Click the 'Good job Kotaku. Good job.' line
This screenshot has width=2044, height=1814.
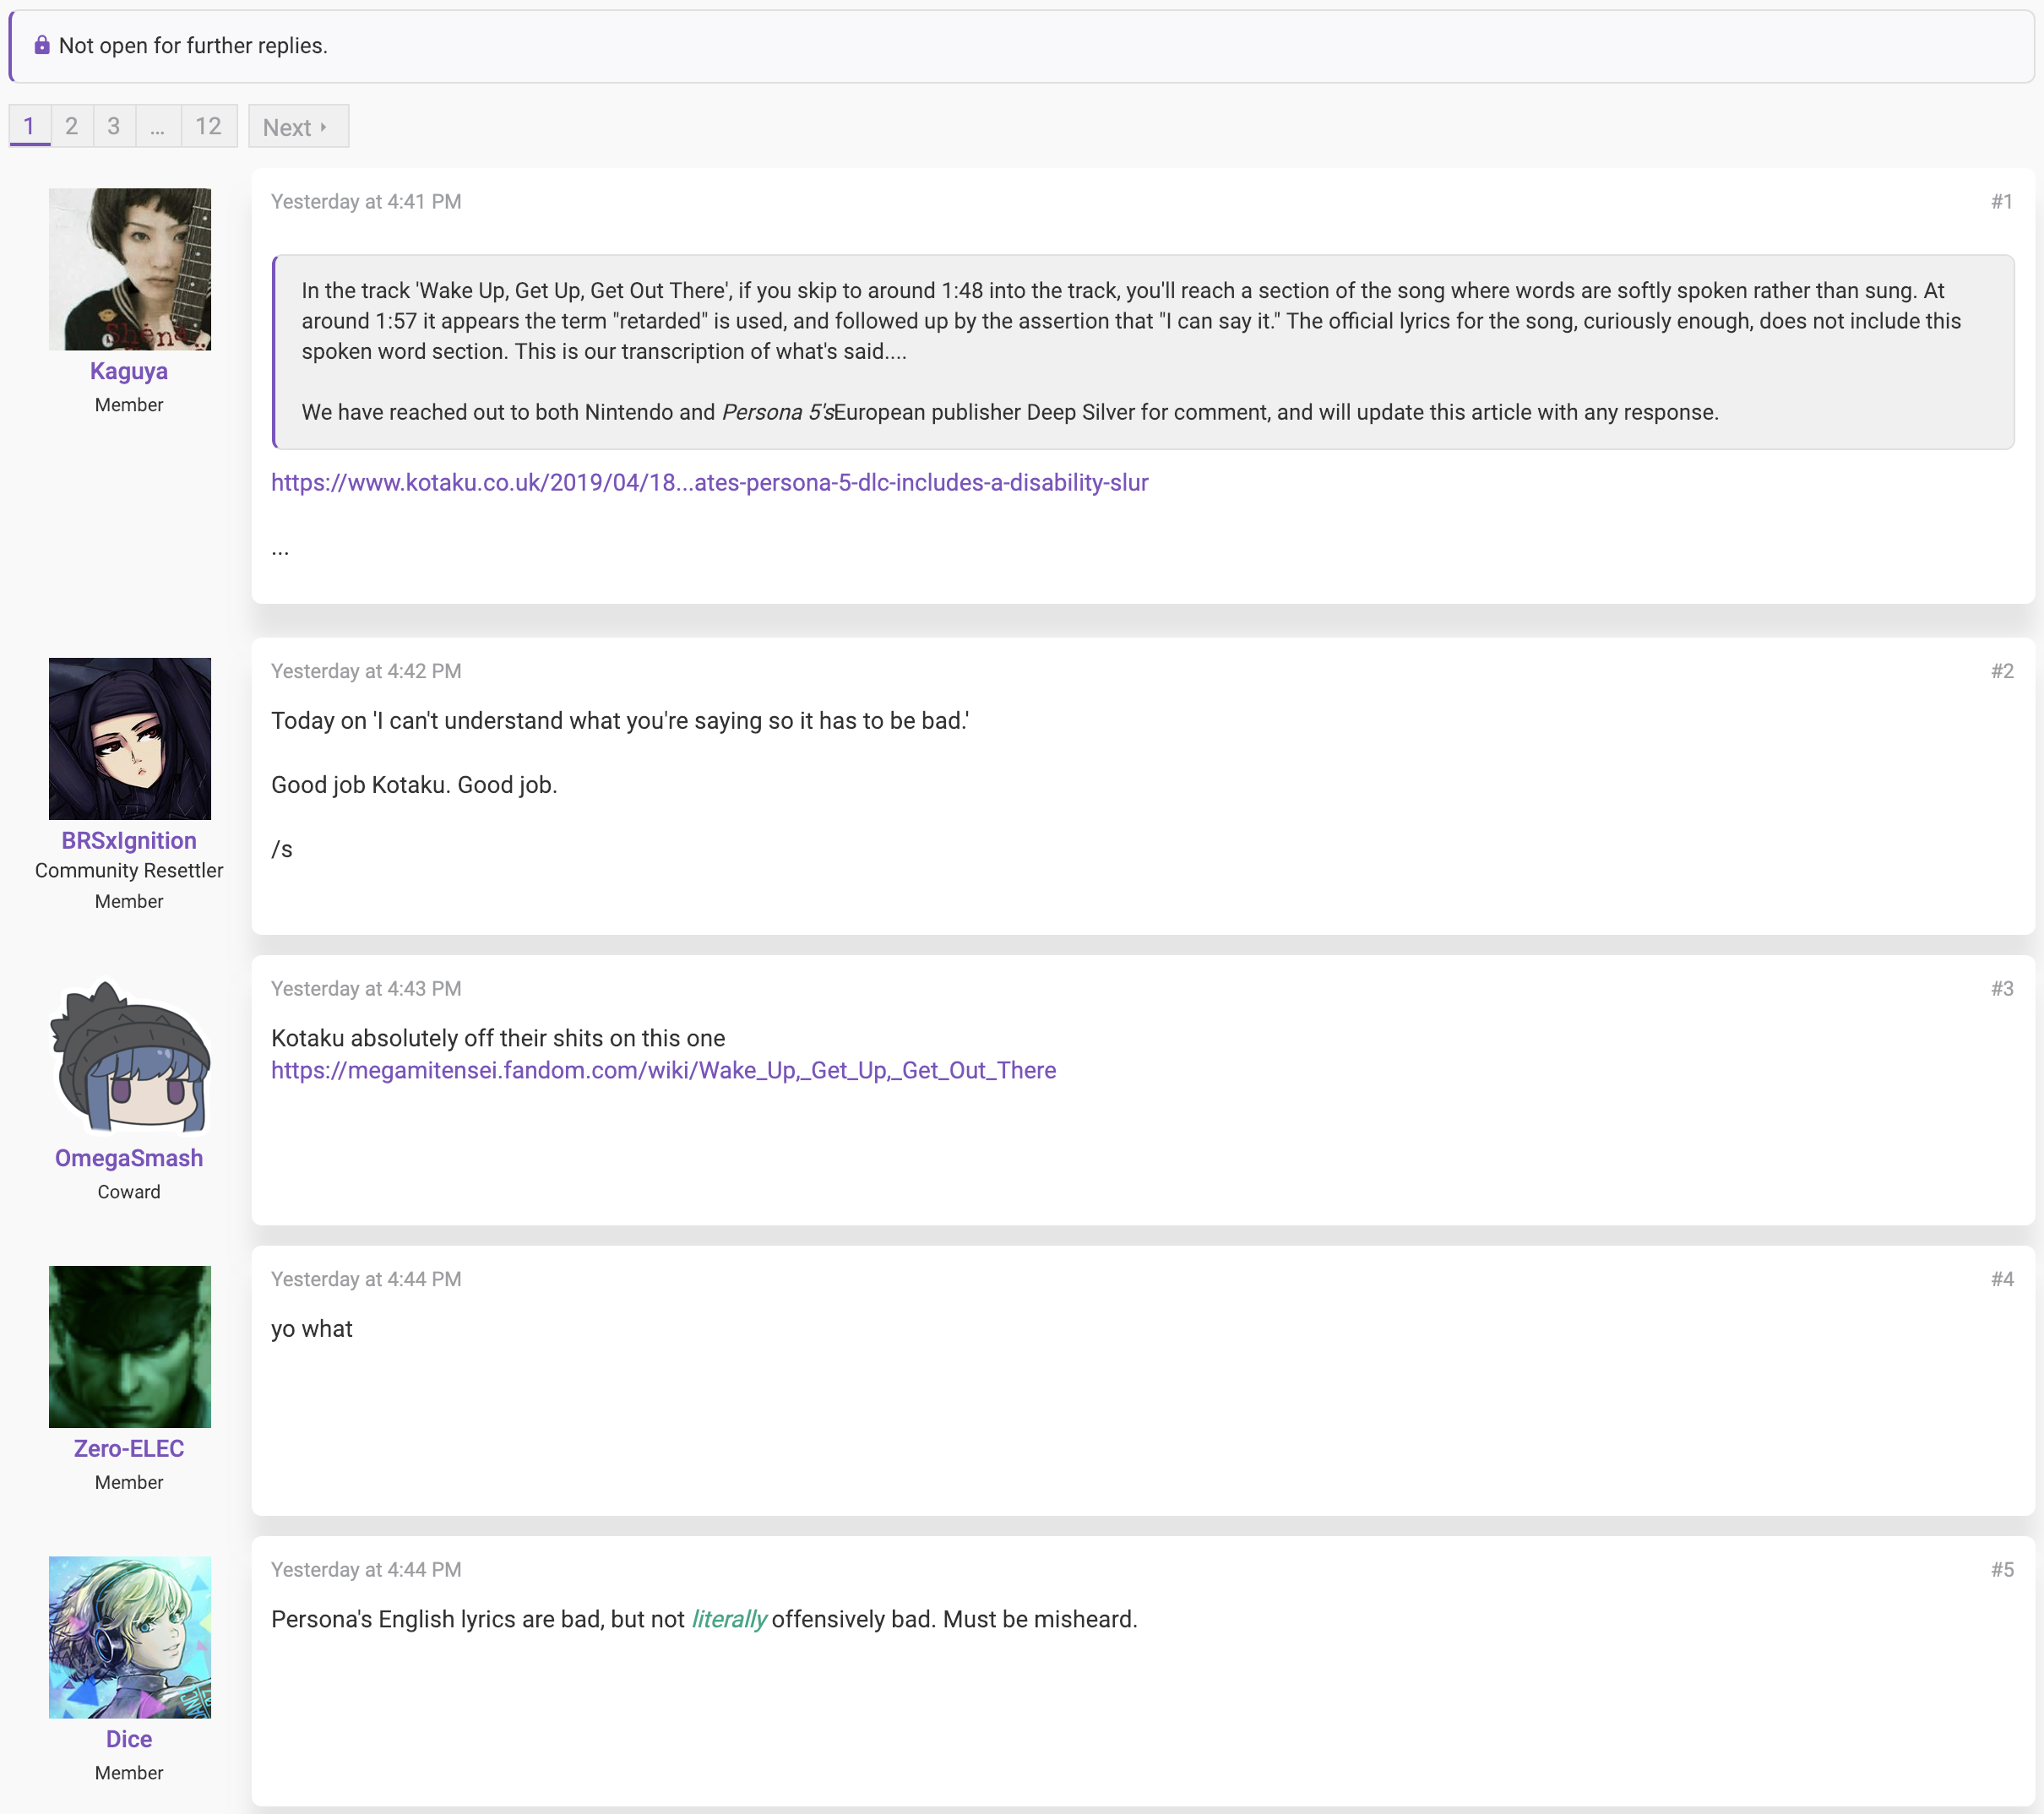414,785
